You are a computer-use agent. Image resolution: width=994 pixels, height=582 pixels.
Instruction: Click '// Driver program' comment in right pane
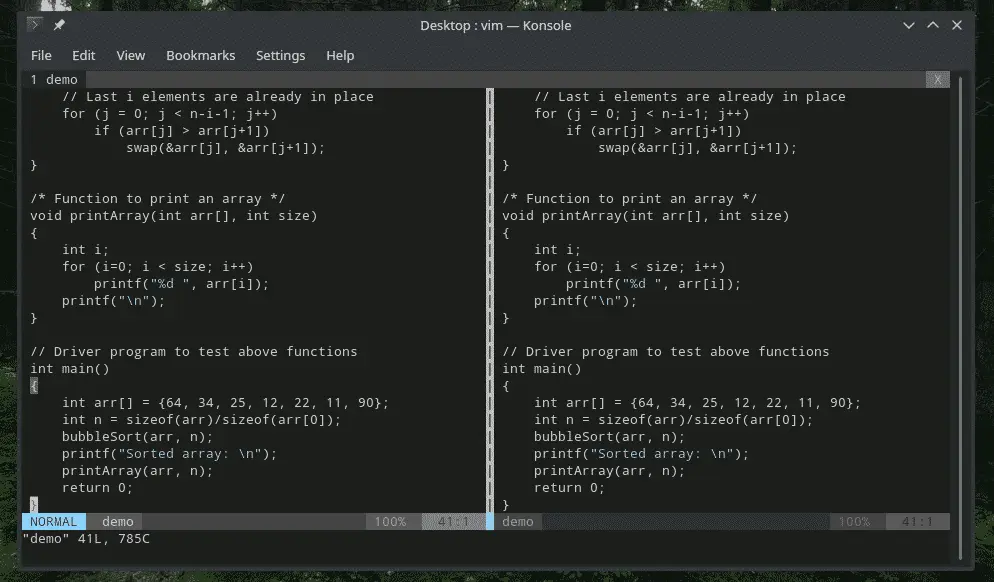[666, 352]
